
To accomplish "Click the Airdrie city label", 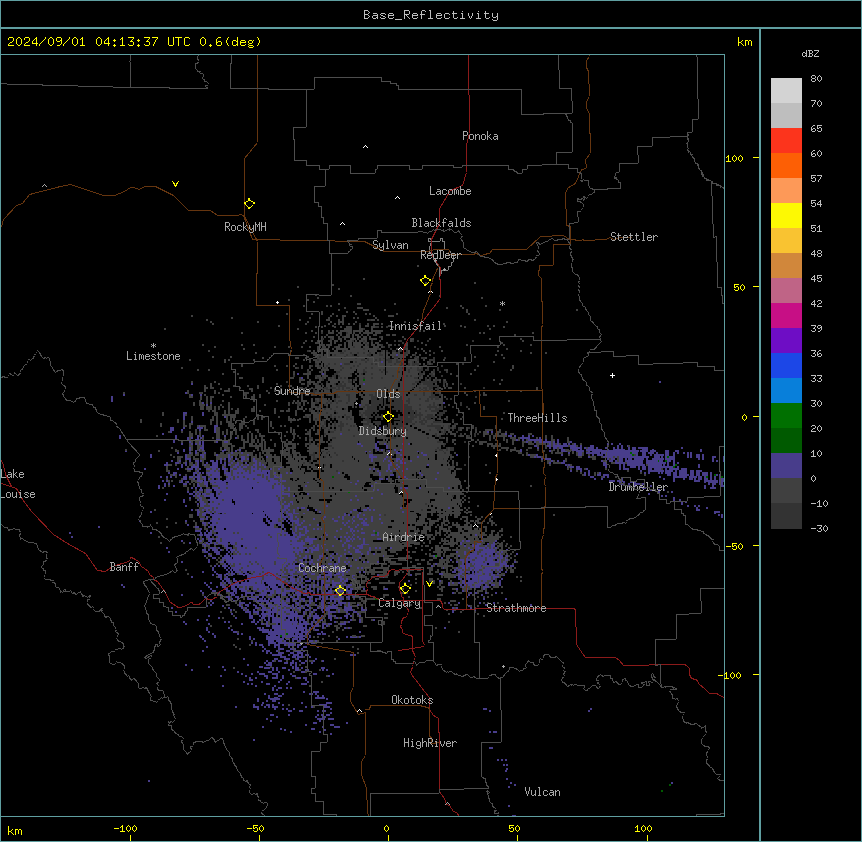I will 404,537.
